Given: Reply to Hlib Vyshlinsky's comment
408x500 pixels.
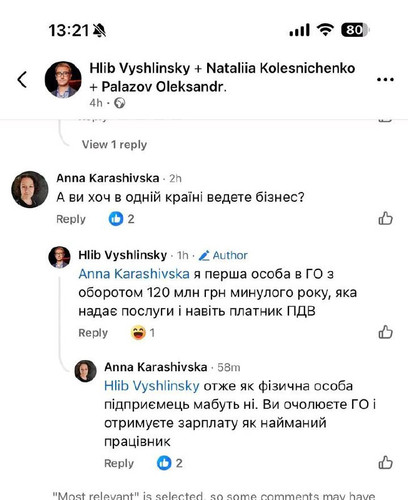Looking at the screenshot, I should coord(93,333).
